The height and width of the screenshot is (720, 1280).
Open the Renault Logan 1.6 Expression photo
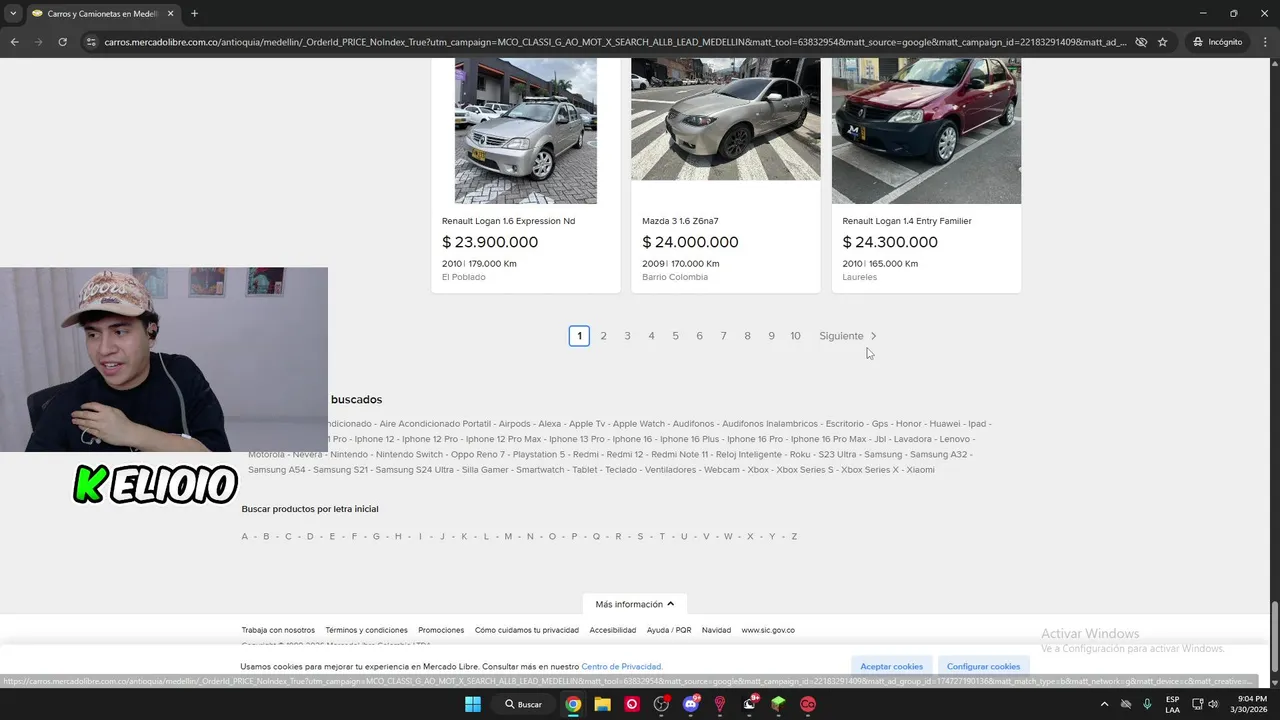pos(526,130)
